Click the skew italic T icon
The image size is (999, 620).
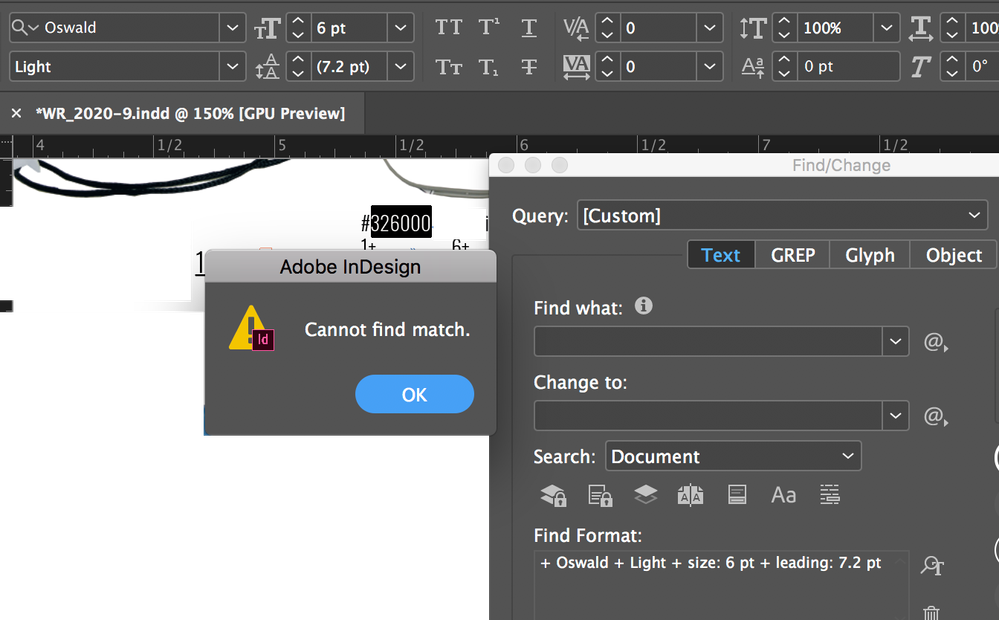click(921, 67)
